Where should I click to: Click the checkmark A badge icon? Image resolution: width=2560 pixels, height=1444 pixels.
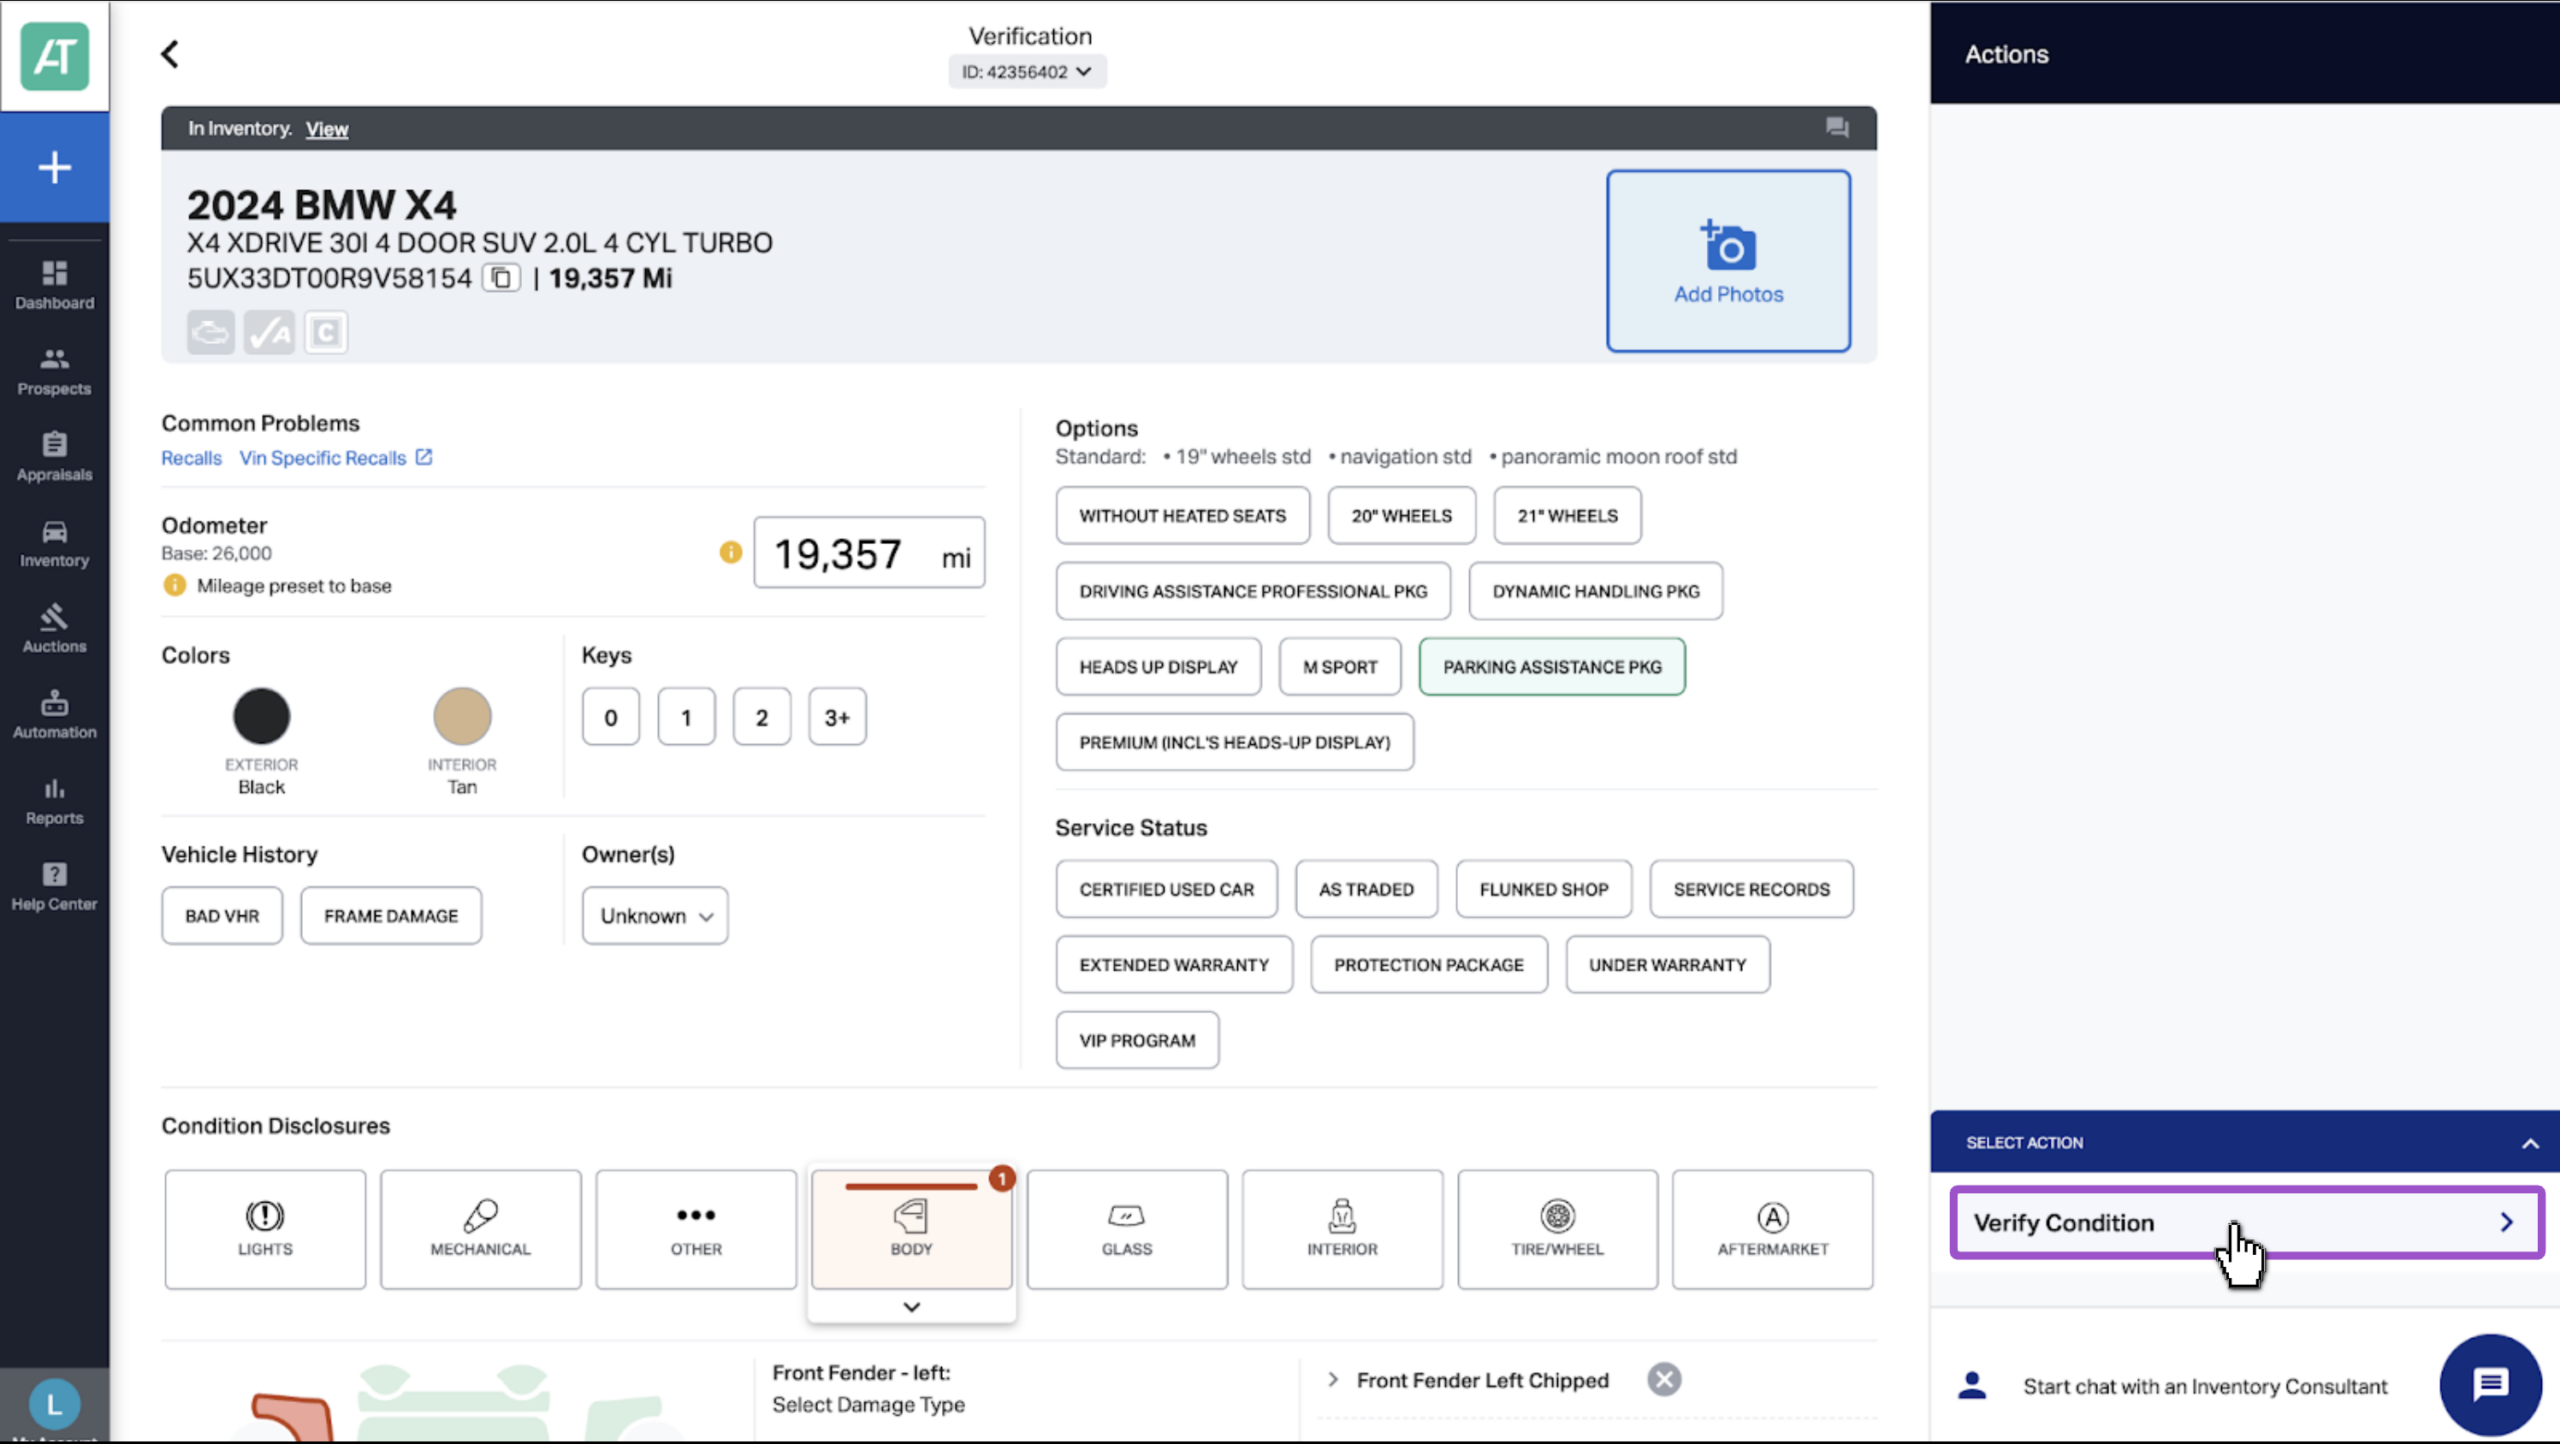point(269,332)
